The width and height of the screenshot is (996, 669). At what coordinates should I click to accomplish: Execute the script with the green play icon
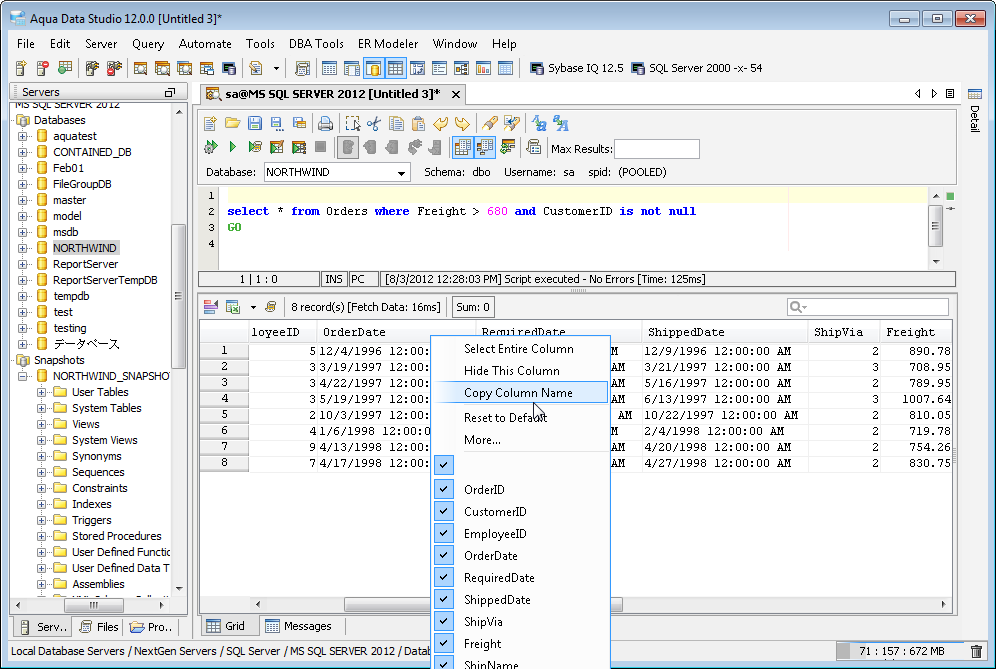[x=232, y=147]
